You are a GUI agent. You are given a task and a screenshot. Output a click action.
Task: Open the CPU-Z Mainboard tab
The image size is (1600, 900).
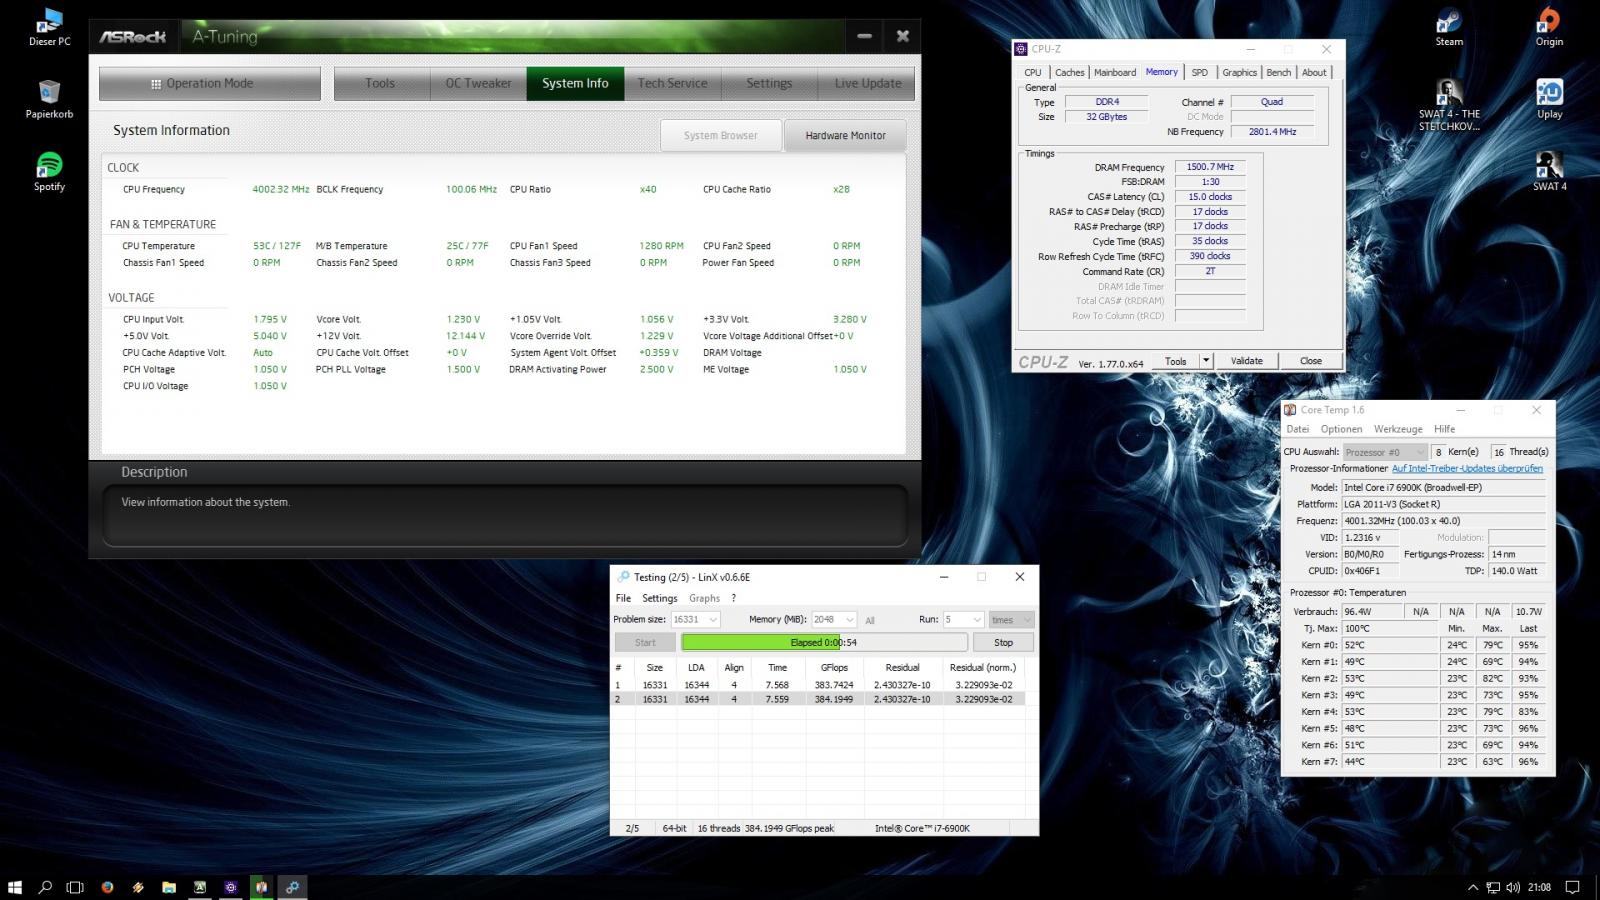(1115, 72)
